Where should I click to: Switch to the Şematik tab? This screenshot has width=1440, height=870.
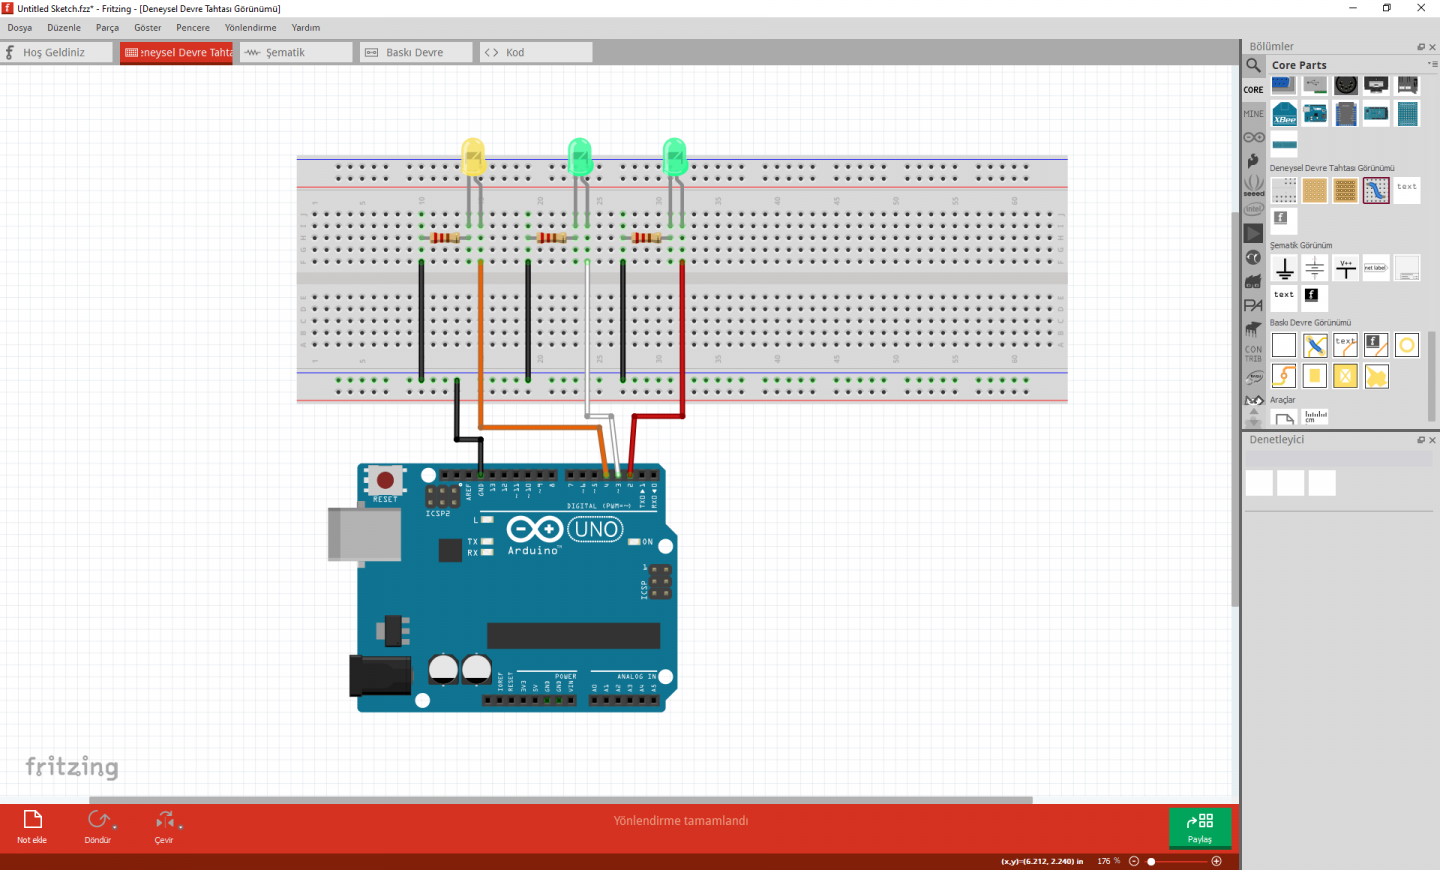[295, 52]
